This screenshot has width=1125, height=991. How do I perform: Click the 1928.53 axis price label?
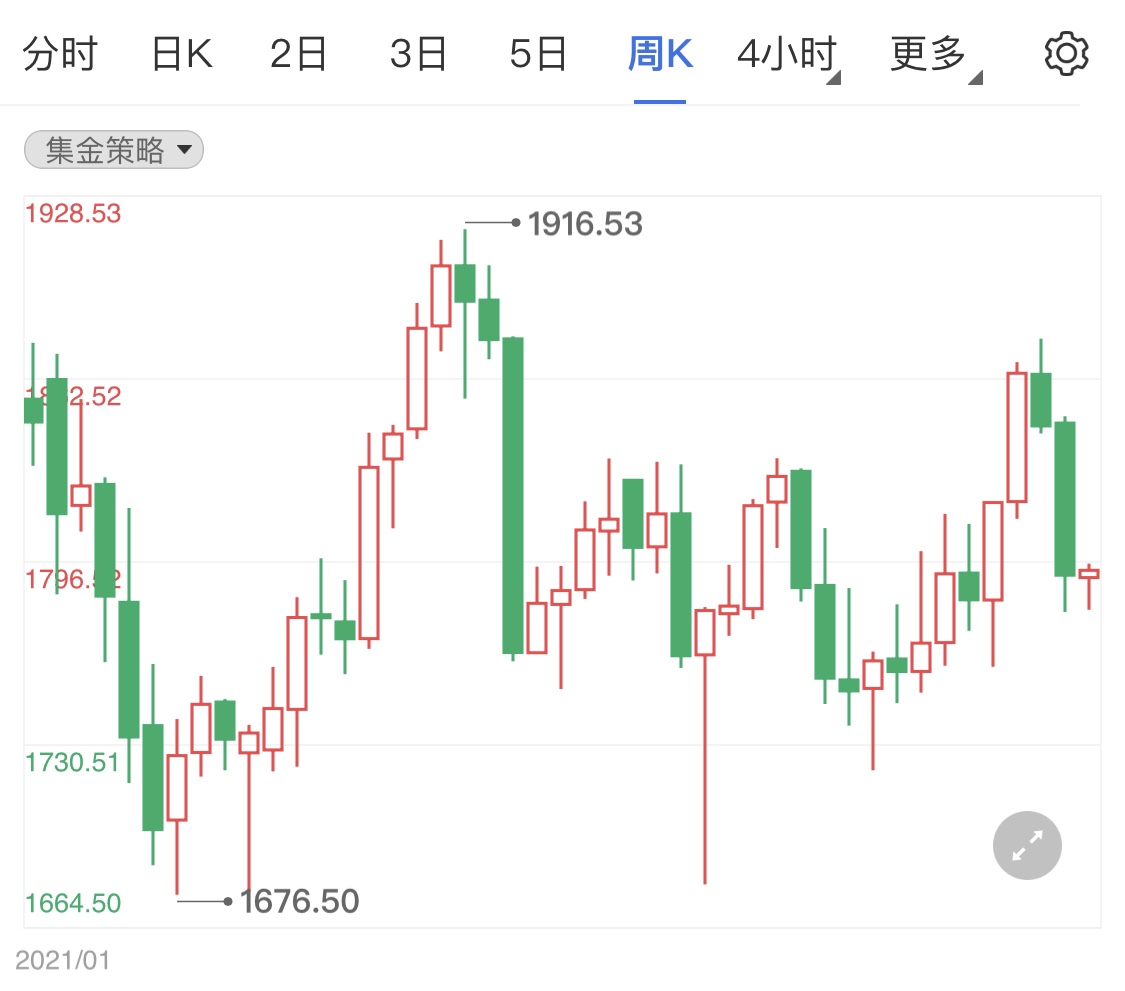click(73, 213)
